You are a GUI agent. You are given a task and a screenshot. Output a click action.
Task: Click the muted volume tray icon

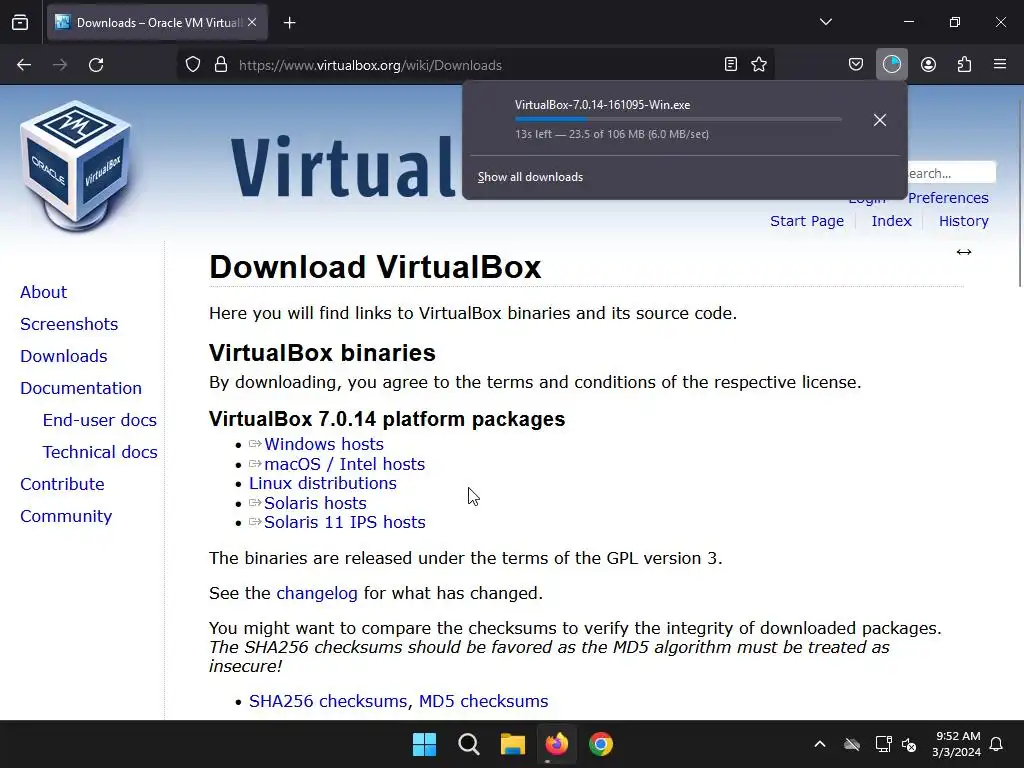coord(908,744)
